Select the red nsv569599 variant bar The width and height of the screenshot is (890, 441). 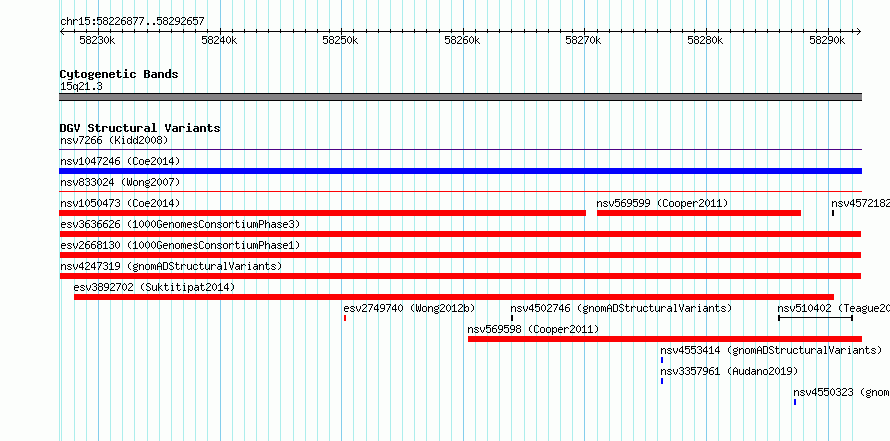[699, 213]
